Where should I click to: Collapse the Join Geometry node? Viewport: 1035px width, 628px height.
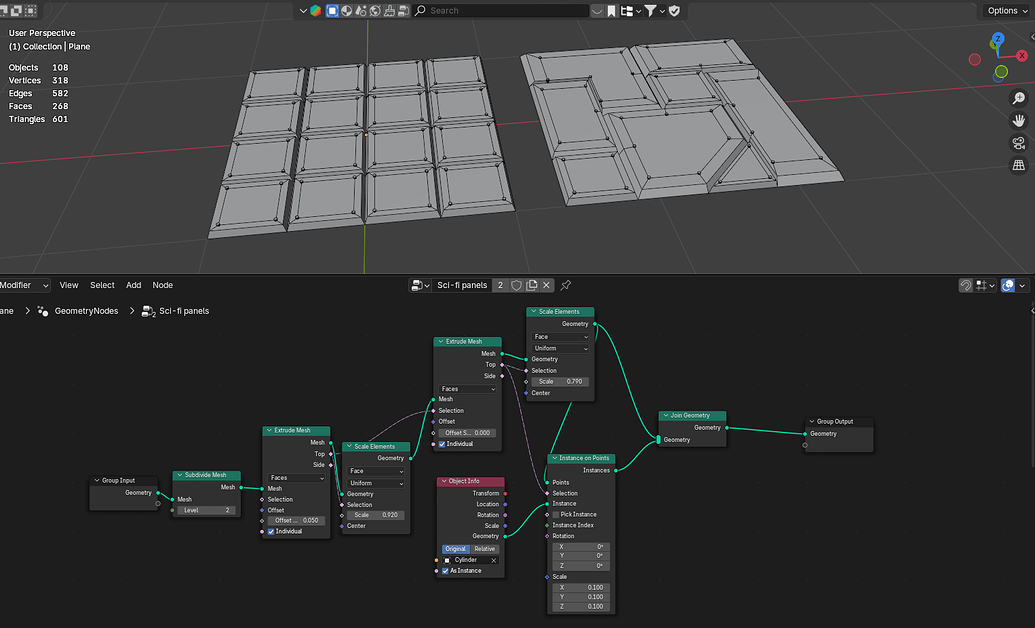coord(665,415)
